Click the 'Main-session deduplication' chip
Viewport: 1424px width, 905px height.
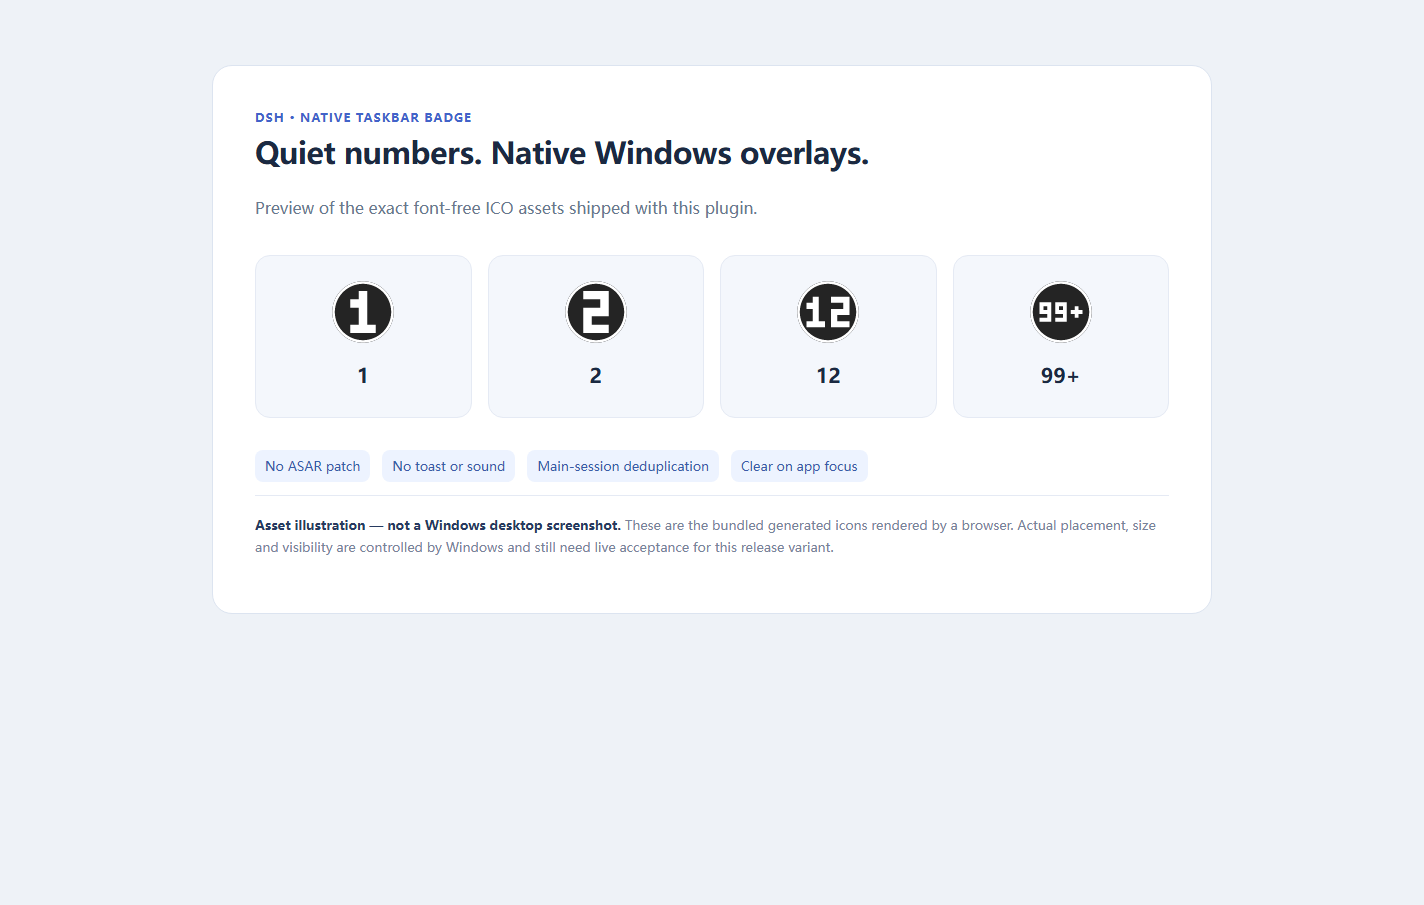click(x=623, y=466)
